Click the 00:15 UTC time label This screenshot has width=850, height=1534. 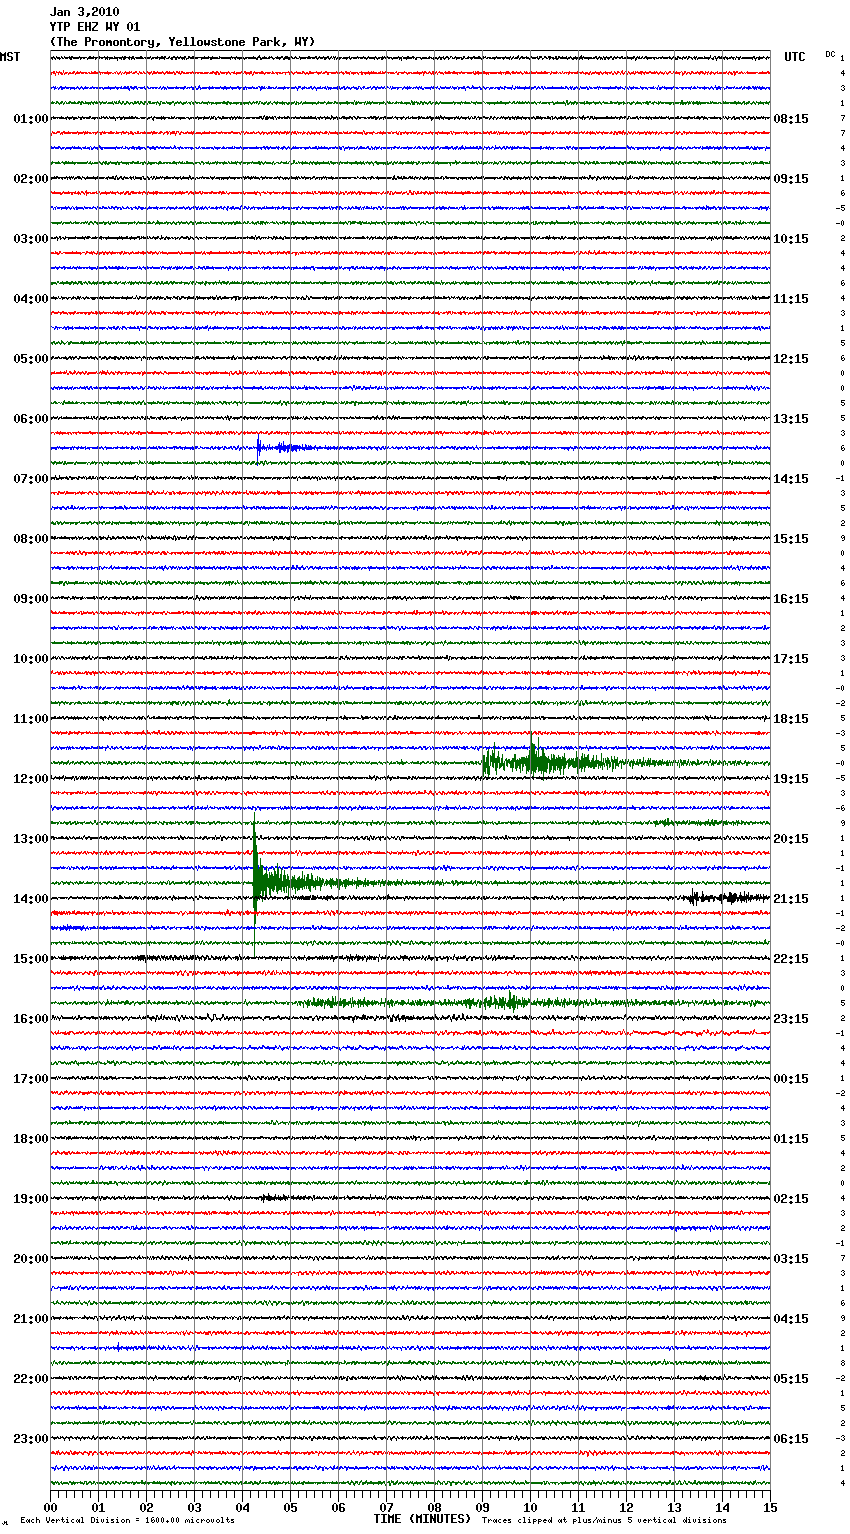coord(791,1079)
